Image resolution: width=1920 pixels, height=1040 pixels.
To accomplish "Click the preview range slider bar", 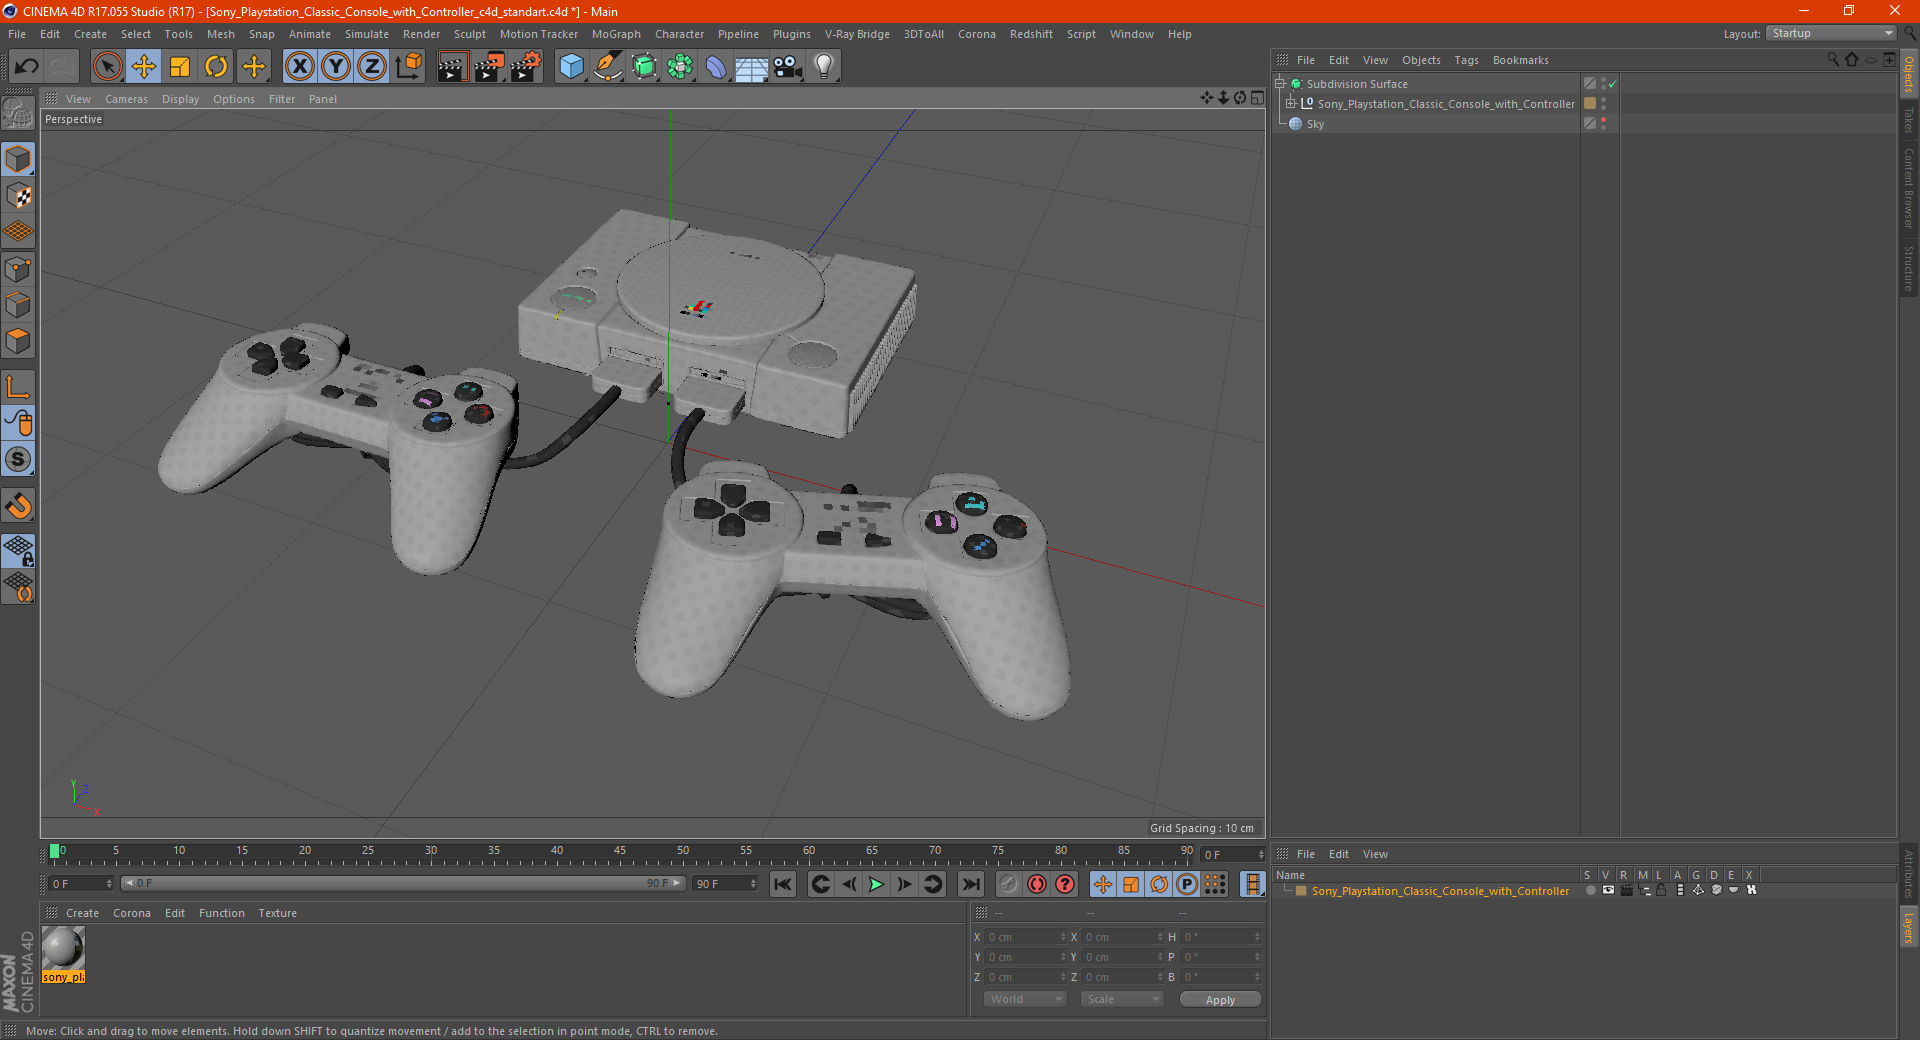I will (x=403, y=883).
